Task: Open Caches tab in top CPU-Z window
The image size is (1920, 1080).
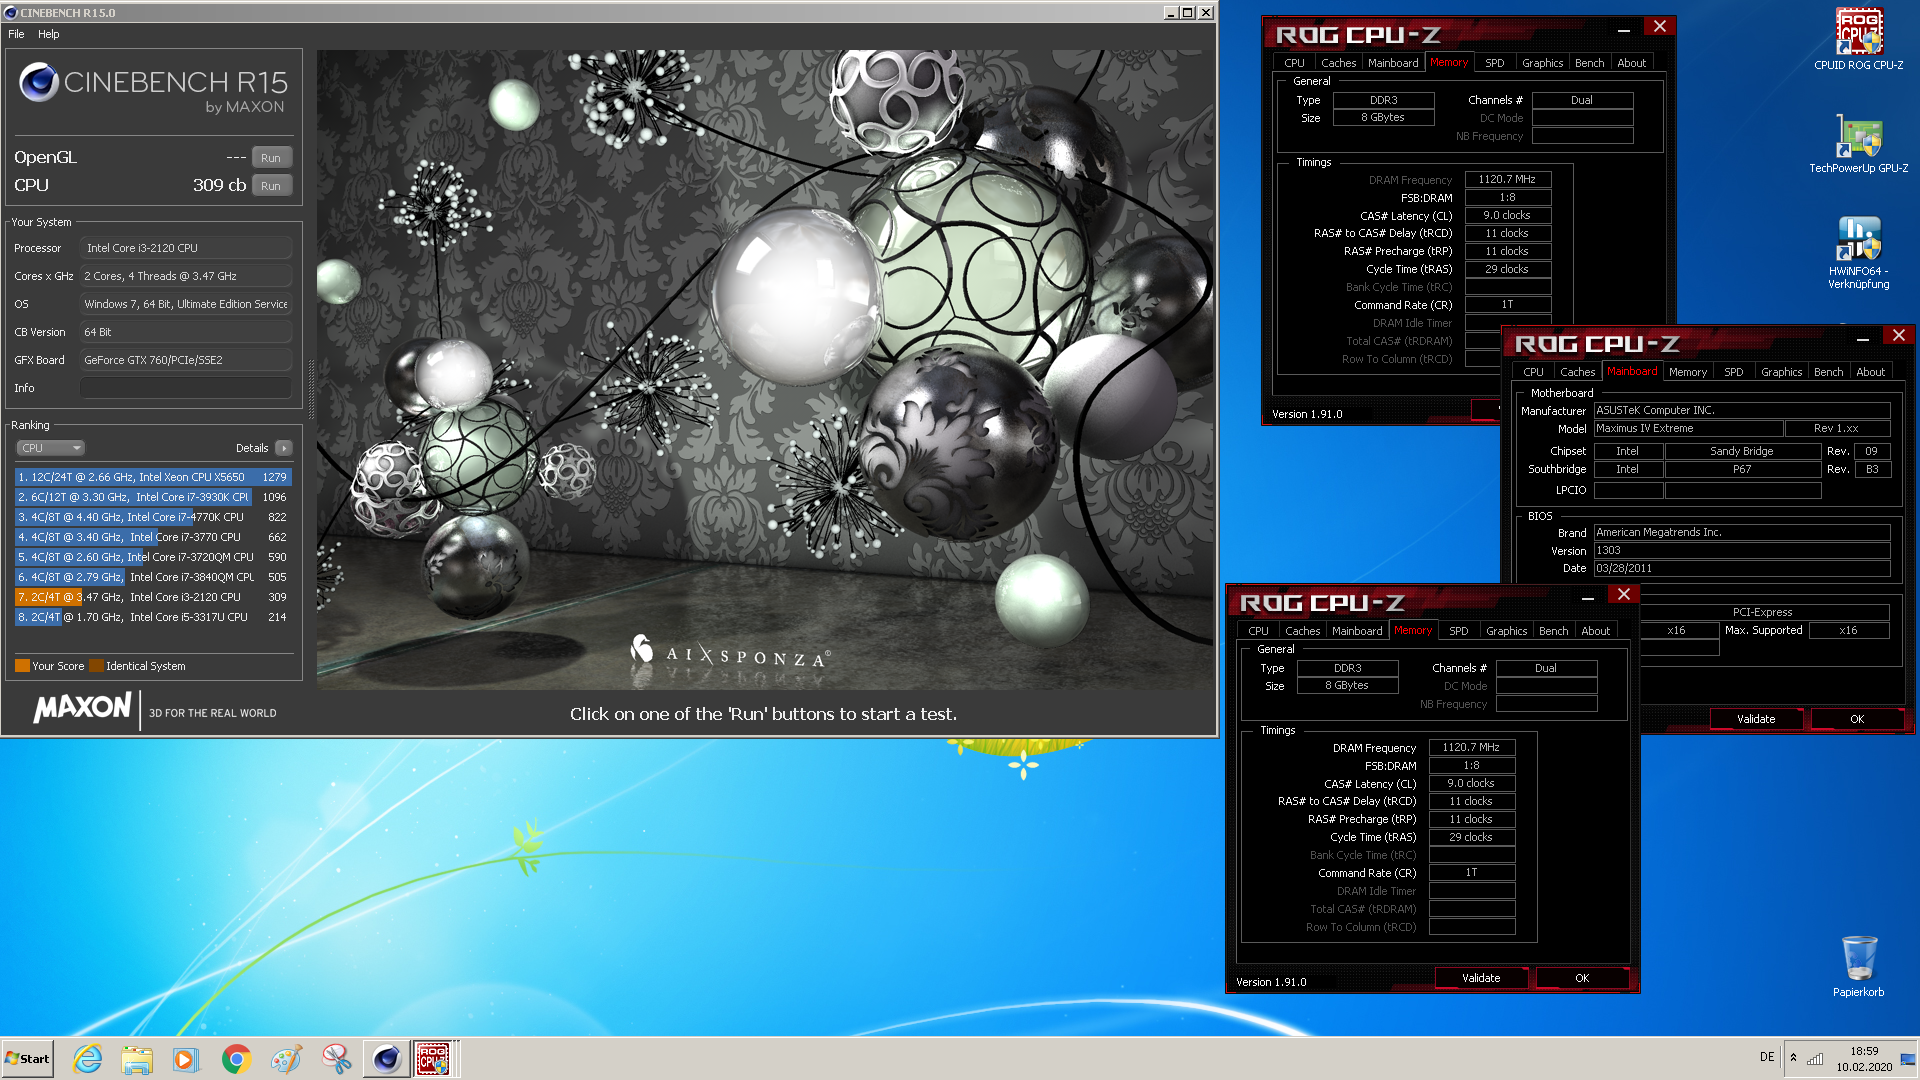Action: pyautogui.click(x=1338, y=63)
